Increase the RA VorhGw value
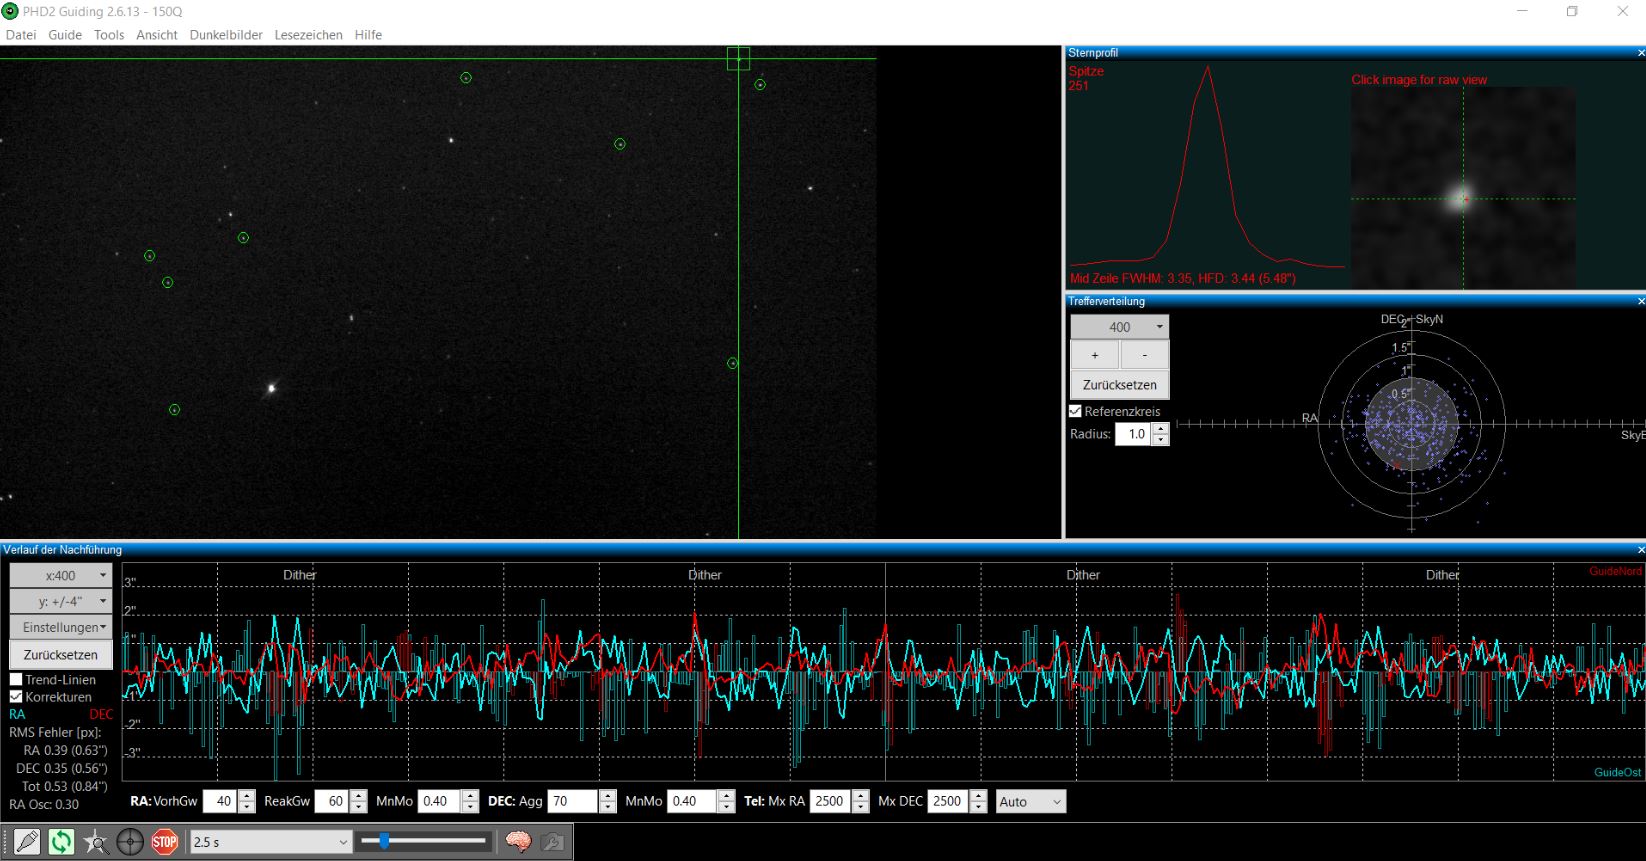 click(x=247, y=797)
